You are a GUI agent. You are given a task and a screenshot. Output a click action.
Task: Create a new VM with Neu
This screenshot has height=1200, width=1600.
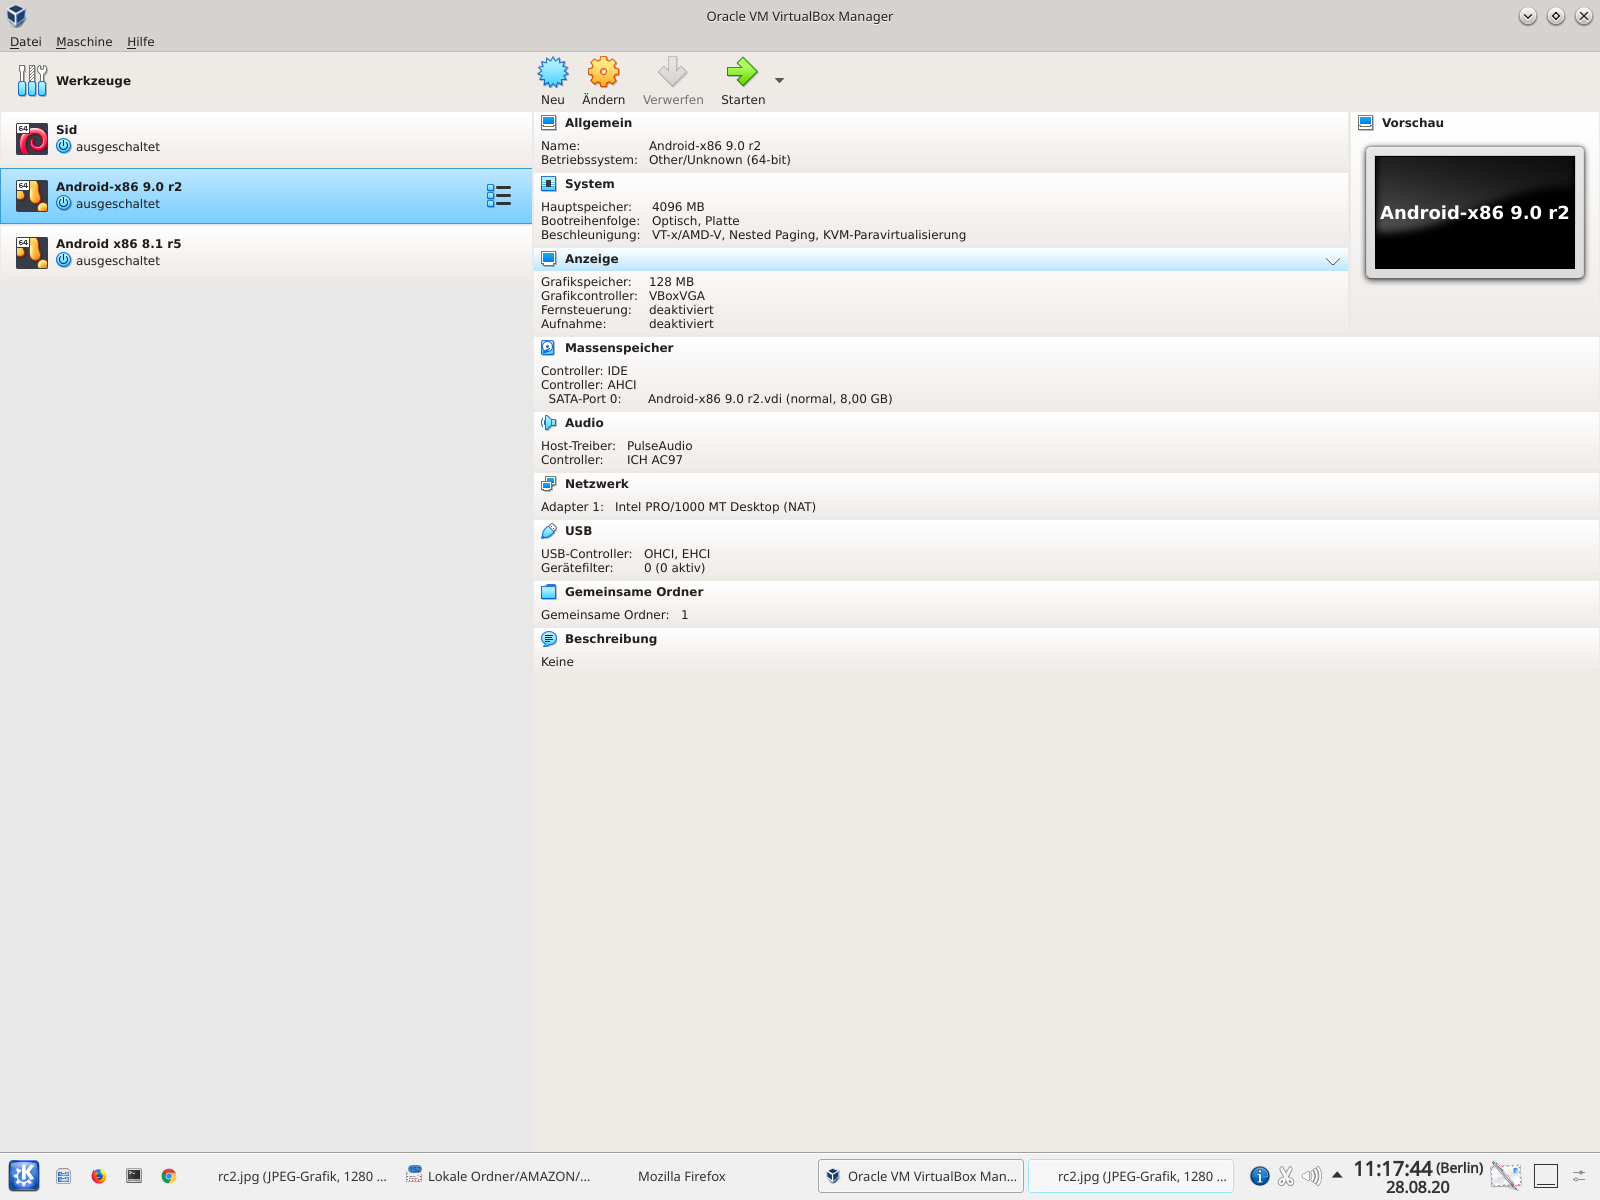tap(553, 81)
